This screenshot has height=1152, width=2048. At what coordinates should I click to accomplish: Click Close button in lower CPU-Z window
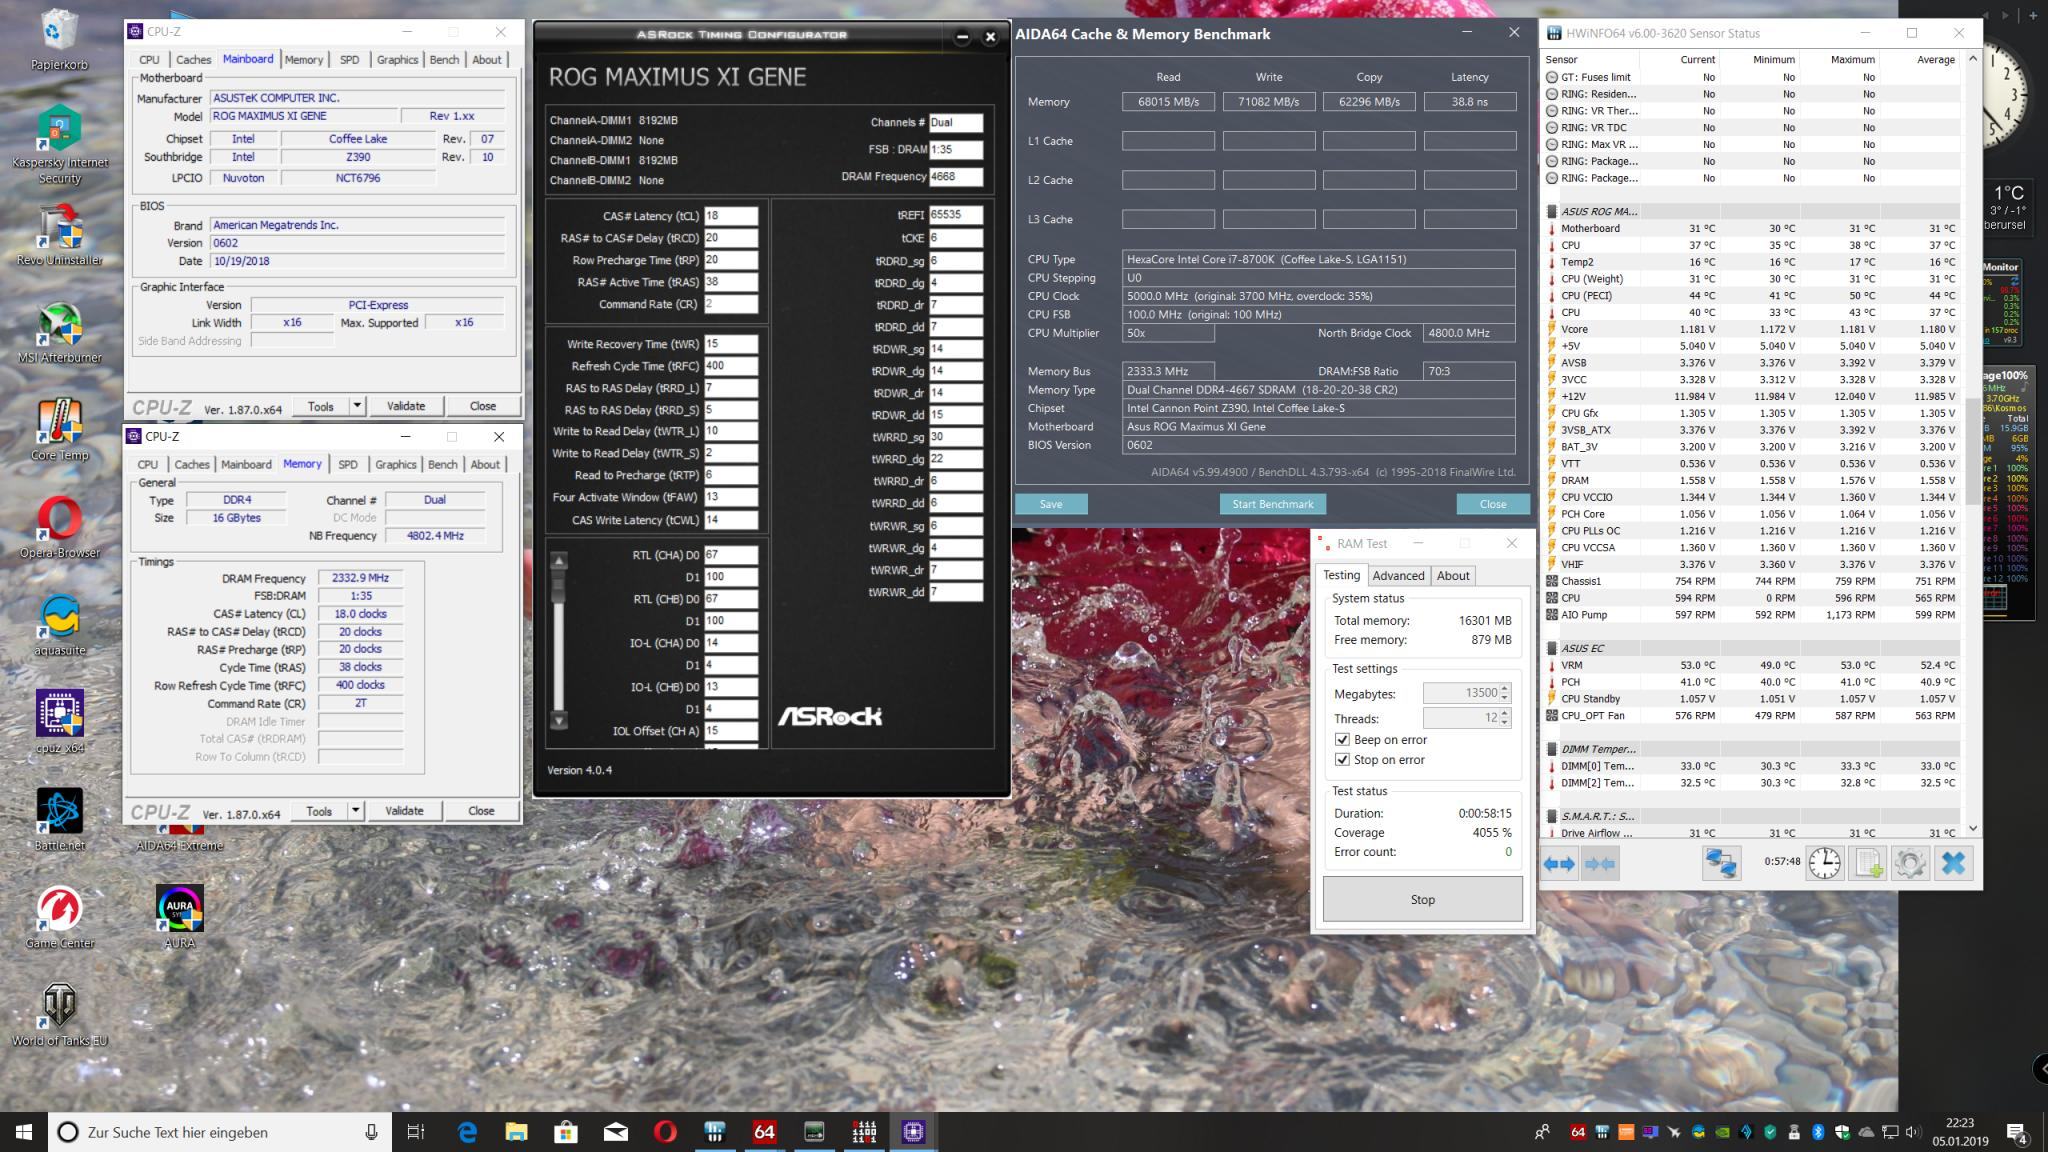(481, 811)
